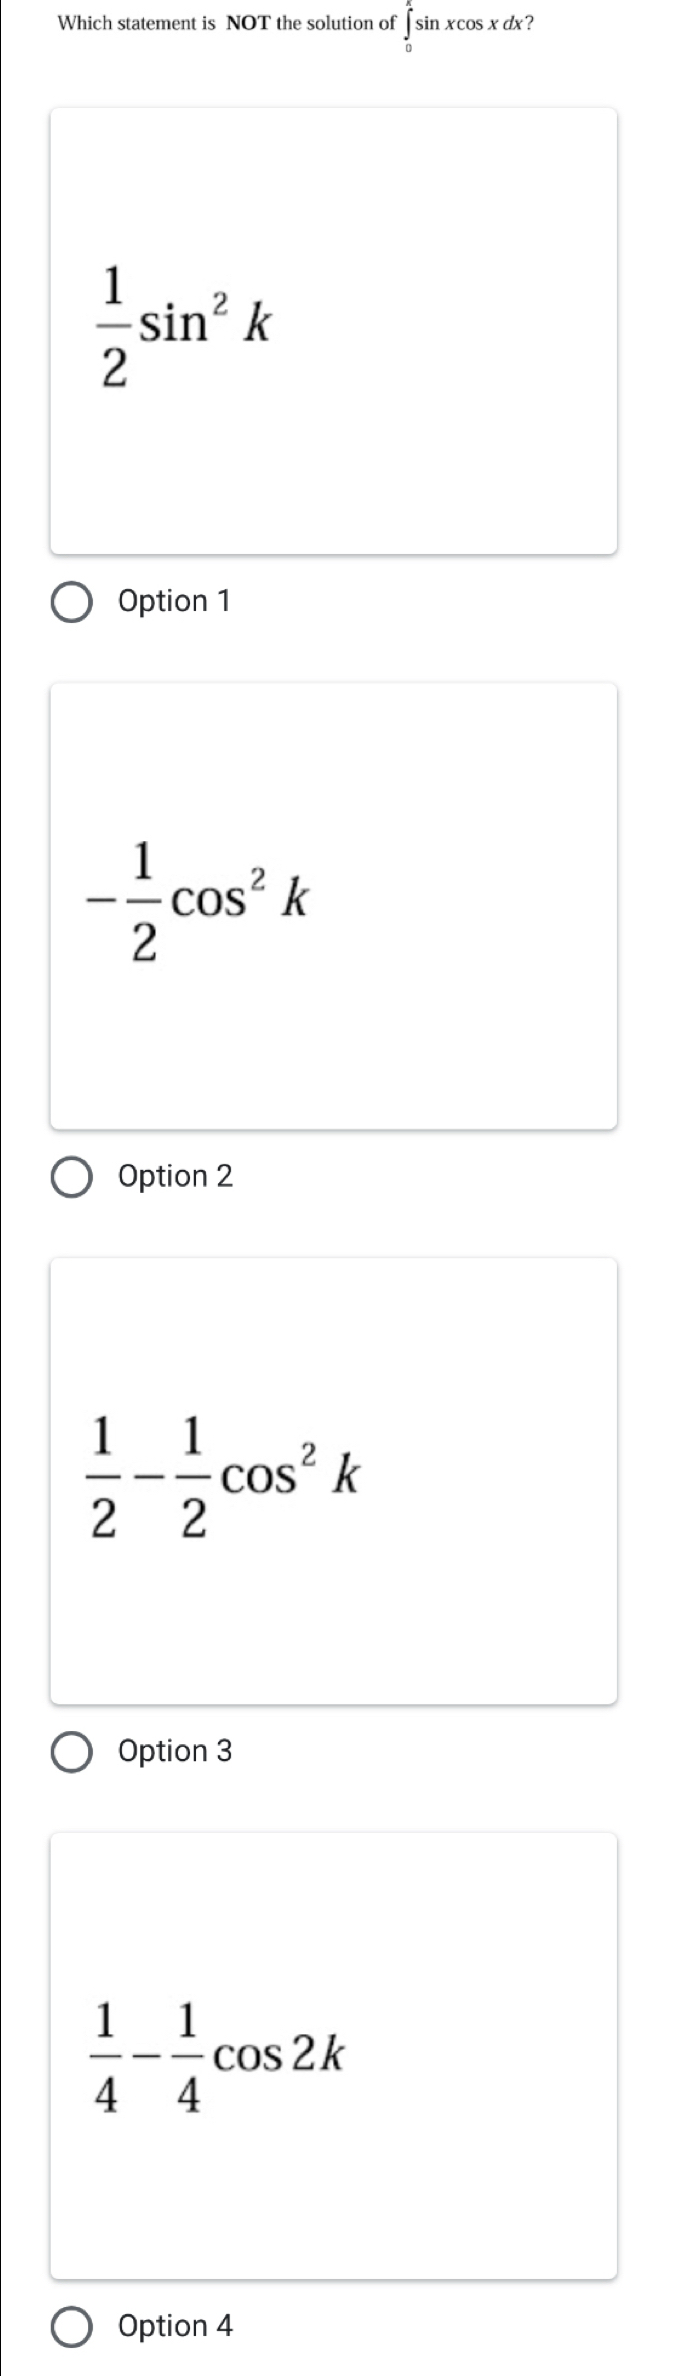This screenshot has width=687, height=2376.
Task: Click the "Option 3" text label
Action: coord(175,1752)
